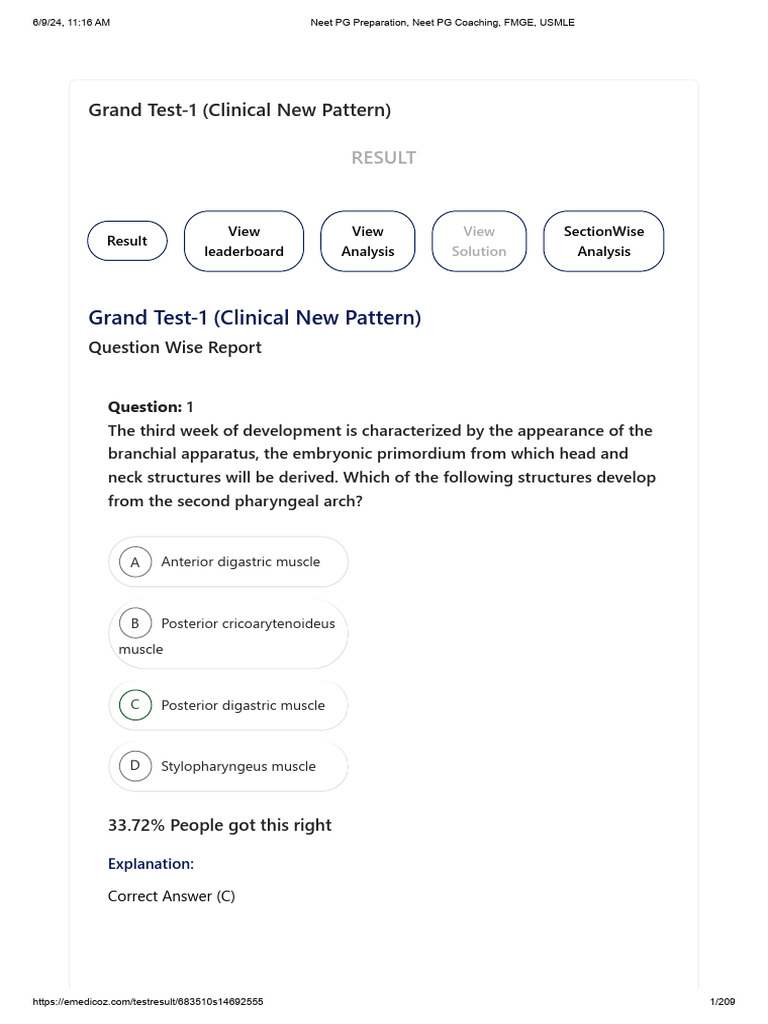
Task: Click the RESULT header label
Action: [x=383, y=158]
